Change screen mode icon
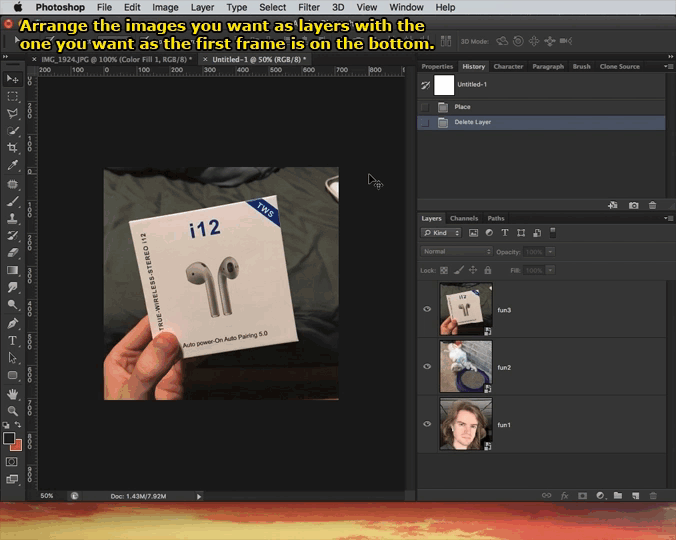This screenshot has height=540, width=676. click(x=12, y=479)
